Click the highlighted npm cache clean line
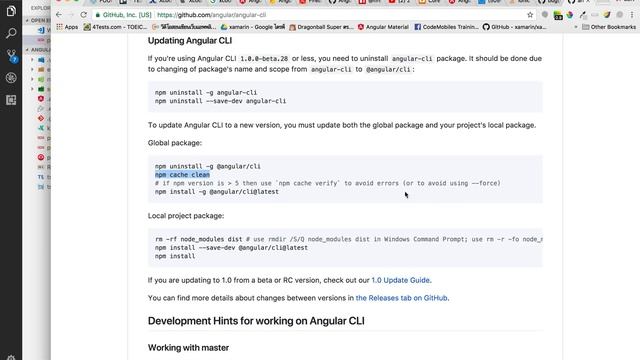Screen dimensions: 640x360 click(x=182, y=175)
